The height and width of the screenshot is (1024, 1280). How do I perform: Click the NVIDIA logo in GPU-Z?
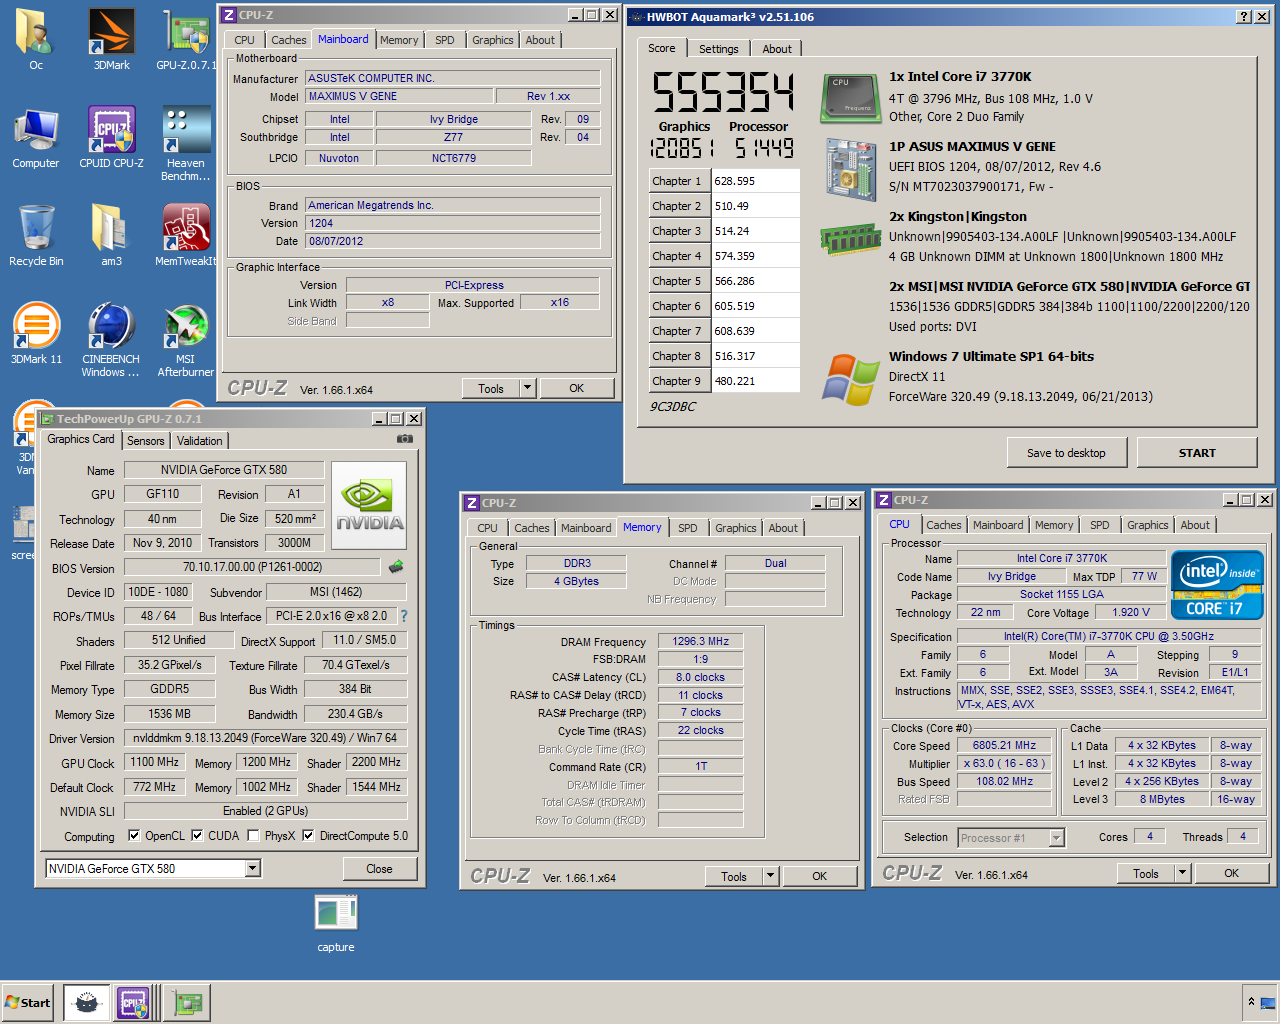(x=369, y=505)
